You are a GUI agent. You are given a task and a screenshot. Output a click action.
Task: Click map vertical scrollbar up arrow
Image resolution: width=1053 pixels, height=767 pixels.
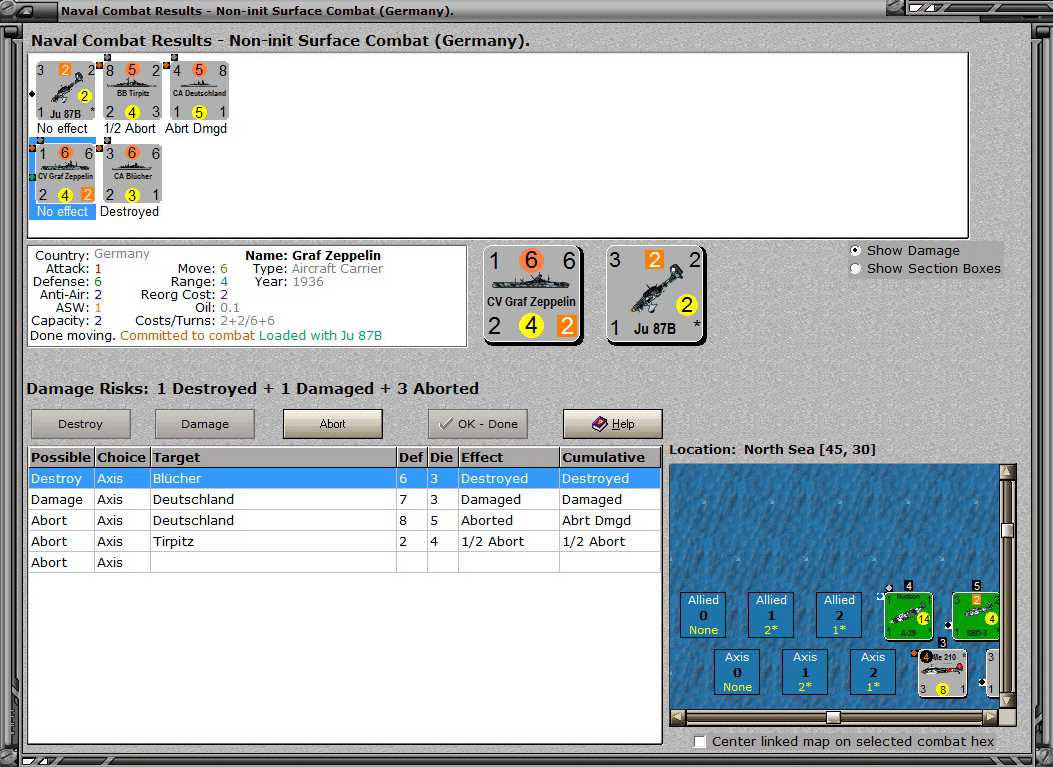point(1007,472)
